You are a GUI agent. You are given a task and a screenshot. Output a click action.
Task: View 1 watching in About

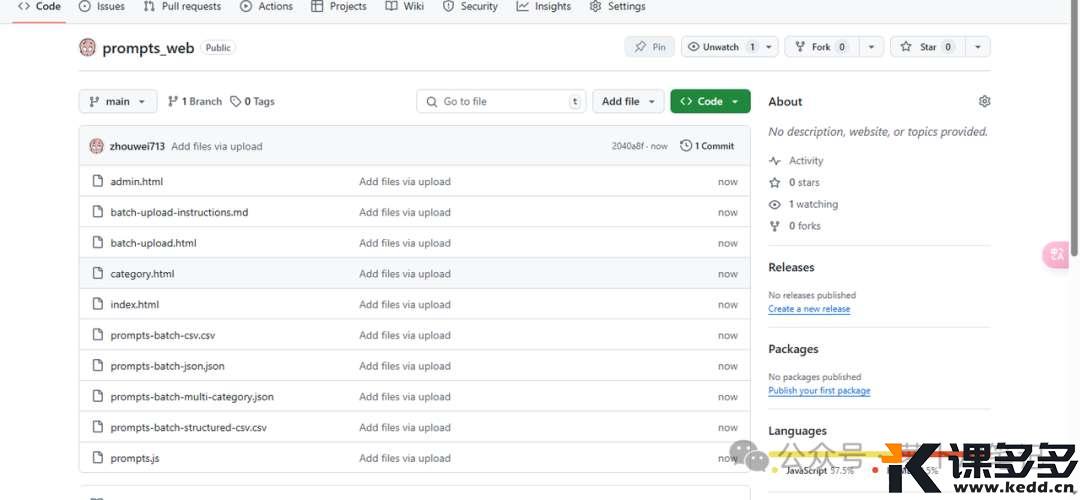click(x=804, y=205)
